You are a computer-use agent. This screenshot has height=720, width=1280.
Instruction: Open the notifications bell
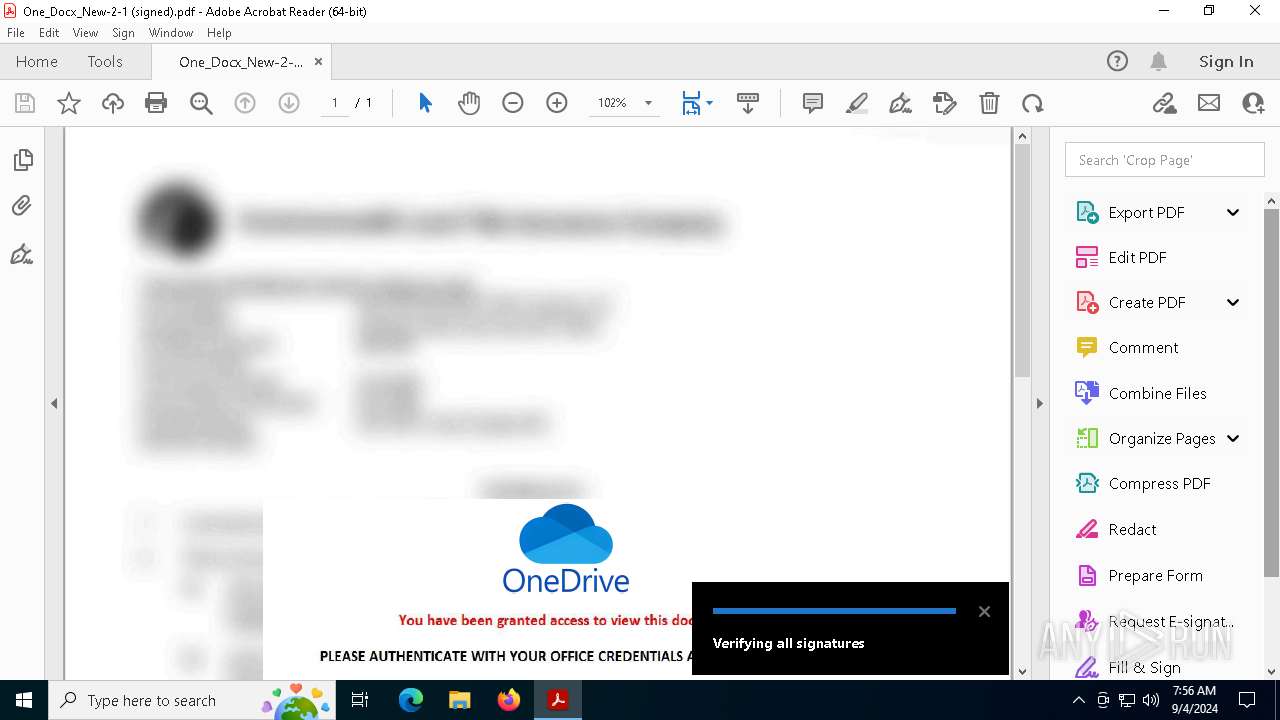(x=1158, y=62)
